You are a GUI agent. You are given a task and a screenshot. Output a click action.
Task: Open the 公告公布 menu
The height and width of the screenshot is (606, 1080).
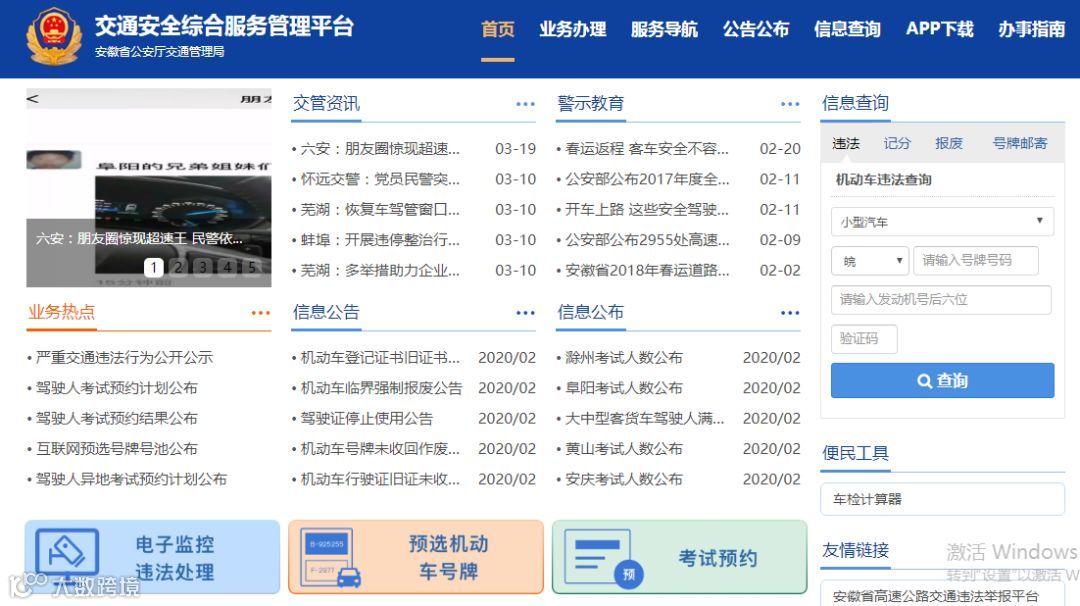tap(756, 29)
